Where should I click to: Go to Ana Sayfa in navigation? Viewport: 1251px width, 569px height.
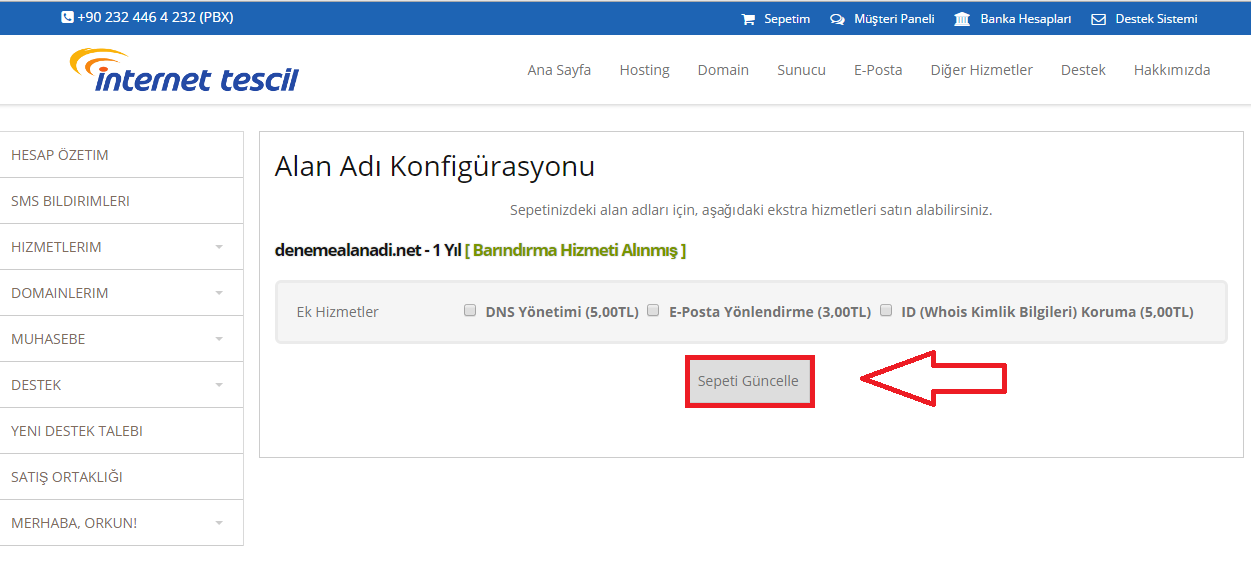pos(559,70)
